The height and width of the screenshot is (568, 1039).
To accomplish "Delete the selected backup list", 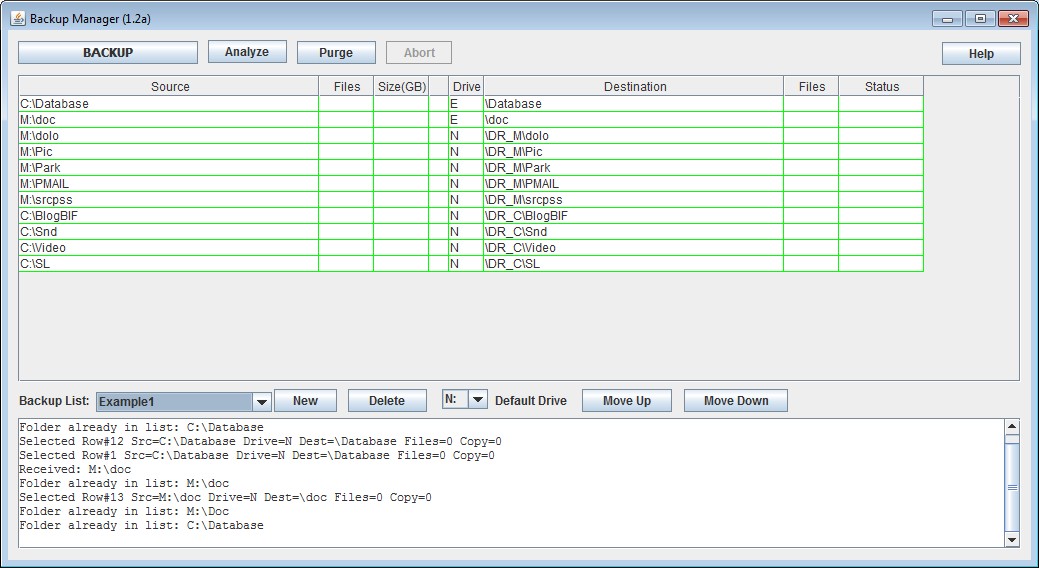I will point(386,401).
